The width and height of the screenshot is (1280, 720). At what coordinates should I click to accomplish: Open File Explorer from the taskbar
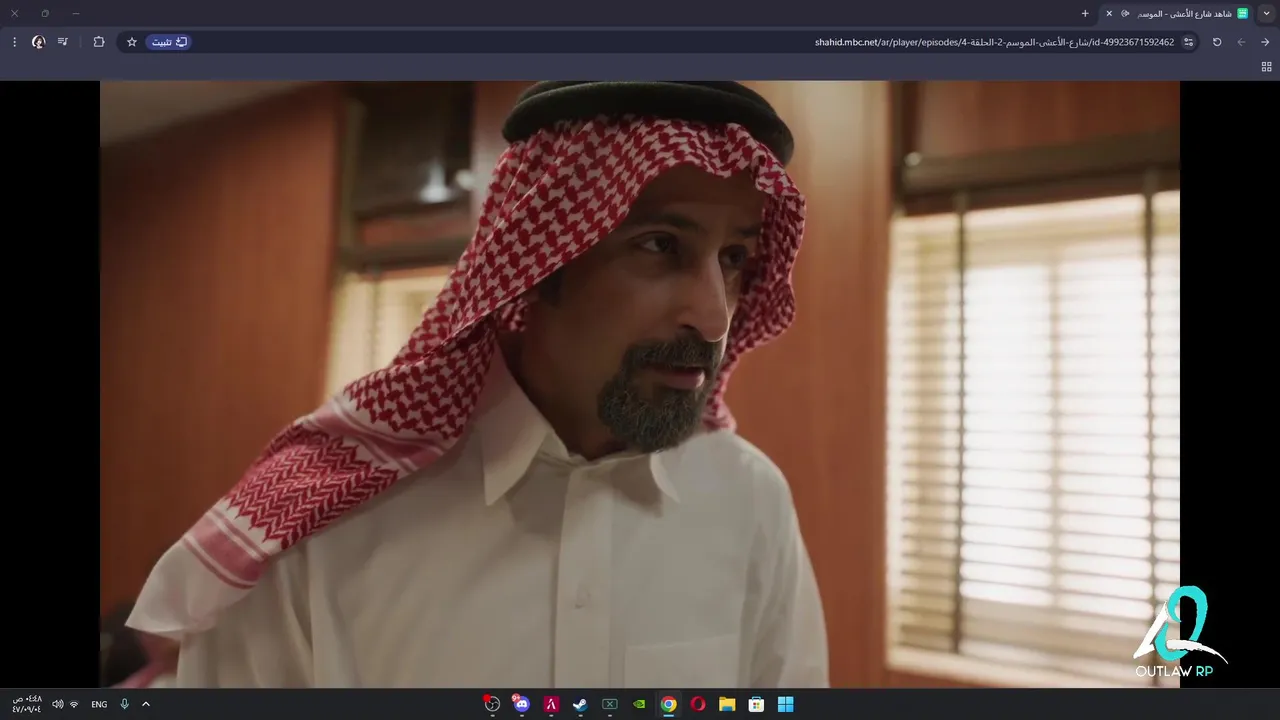point(727,704)
